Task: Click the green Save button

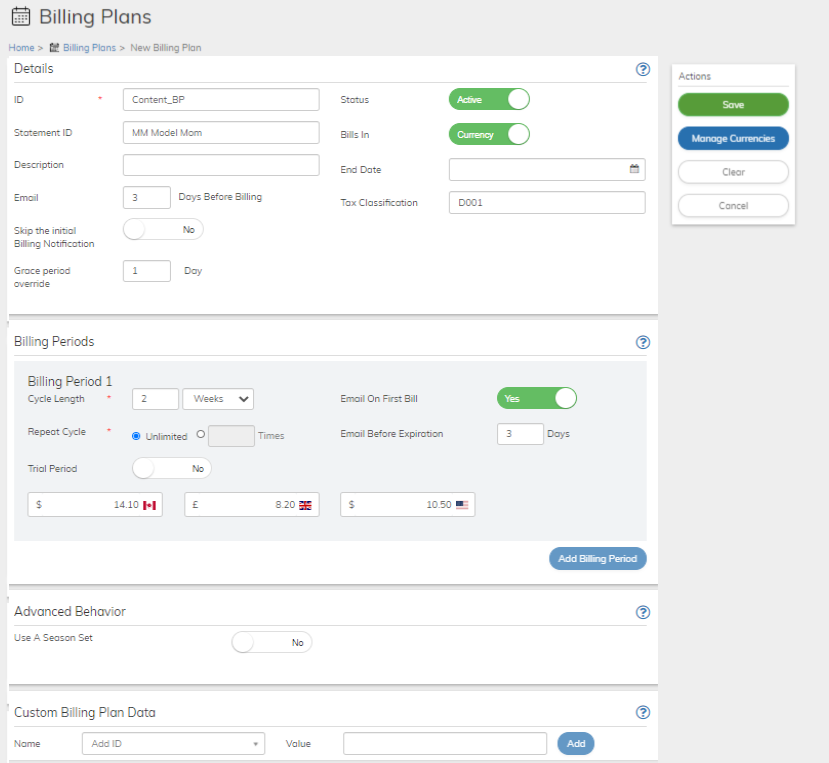Action: (733, 105)
